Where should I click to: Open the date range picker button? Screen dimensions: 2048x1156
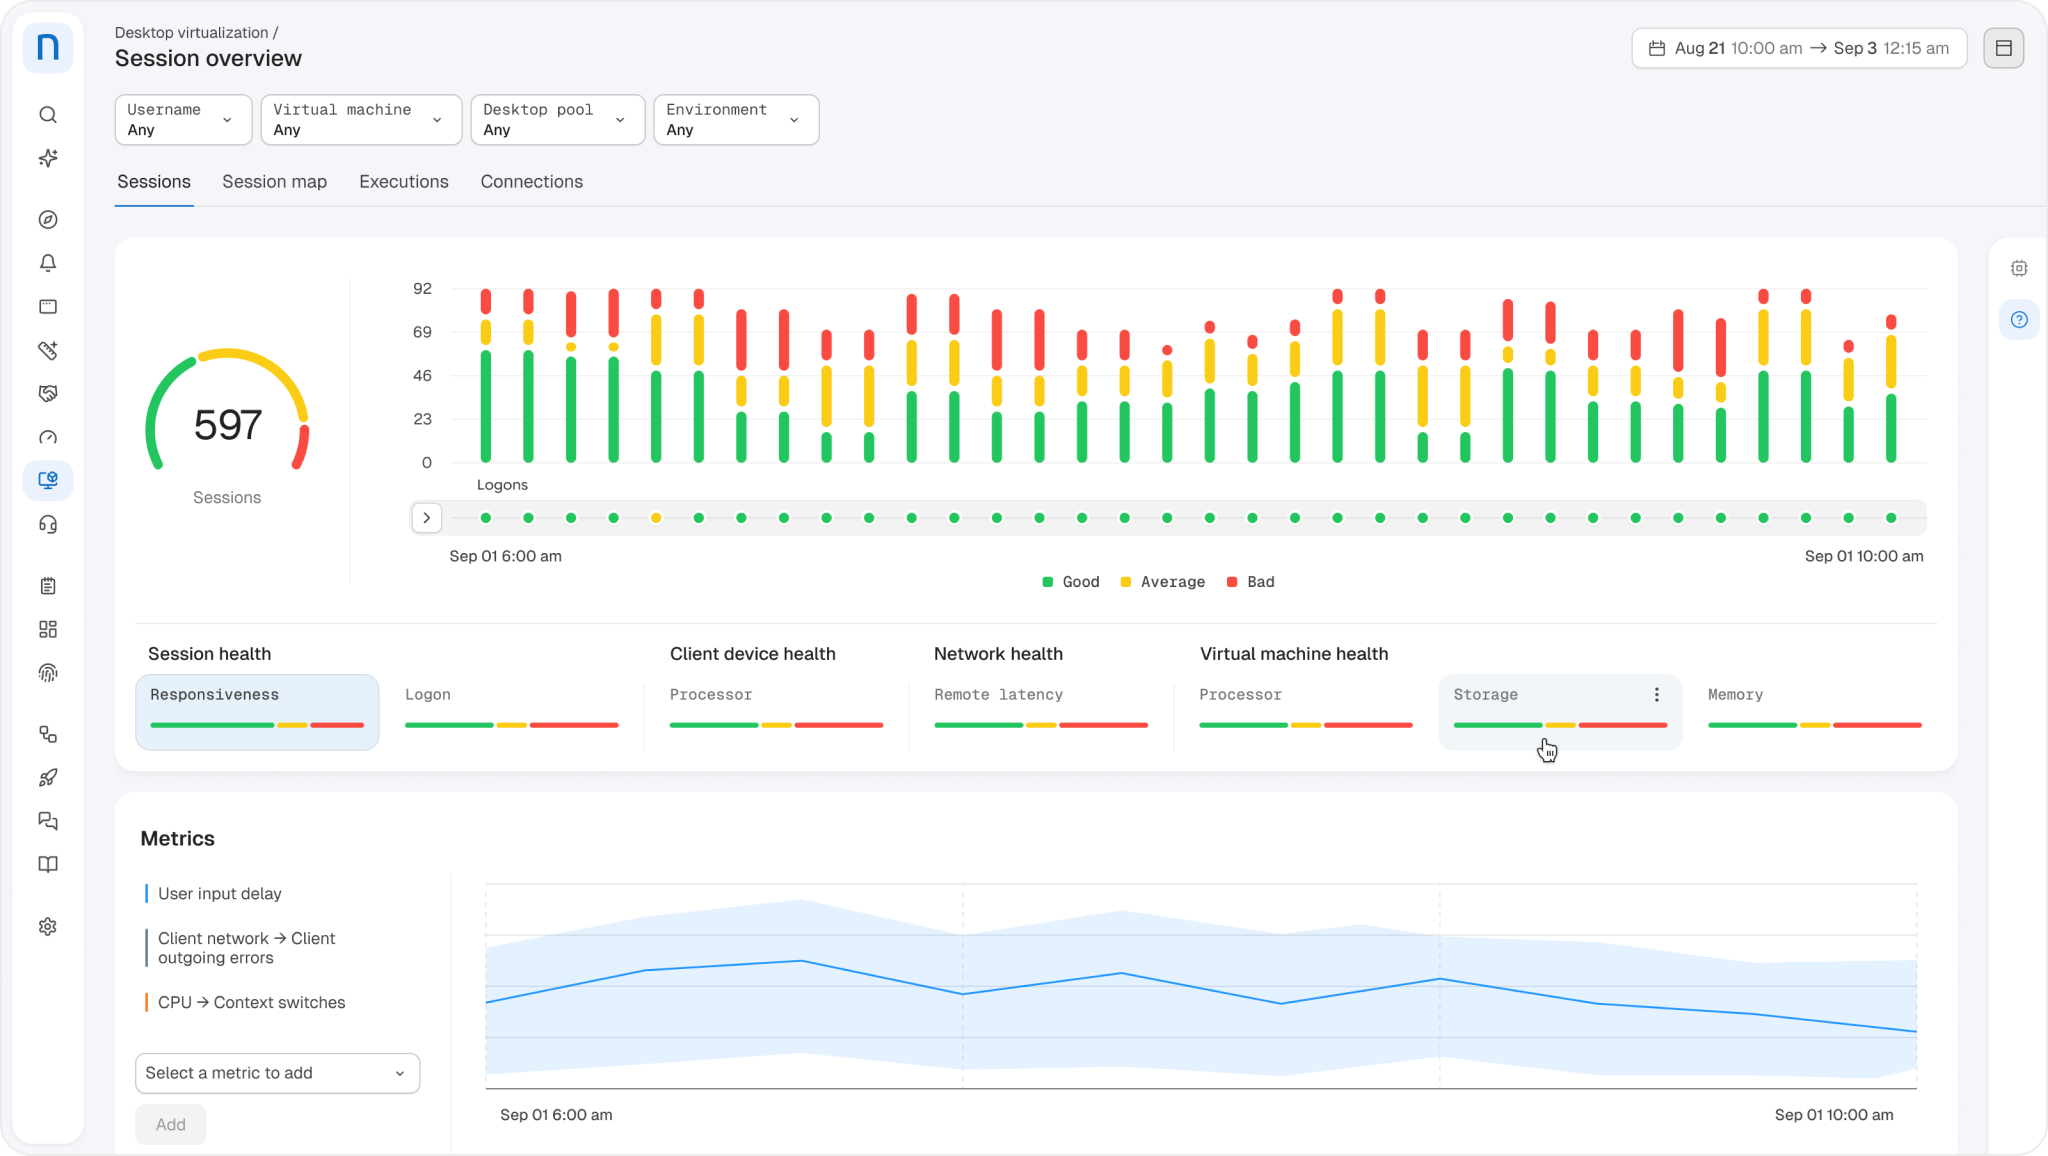click(x=1799, y=48)
